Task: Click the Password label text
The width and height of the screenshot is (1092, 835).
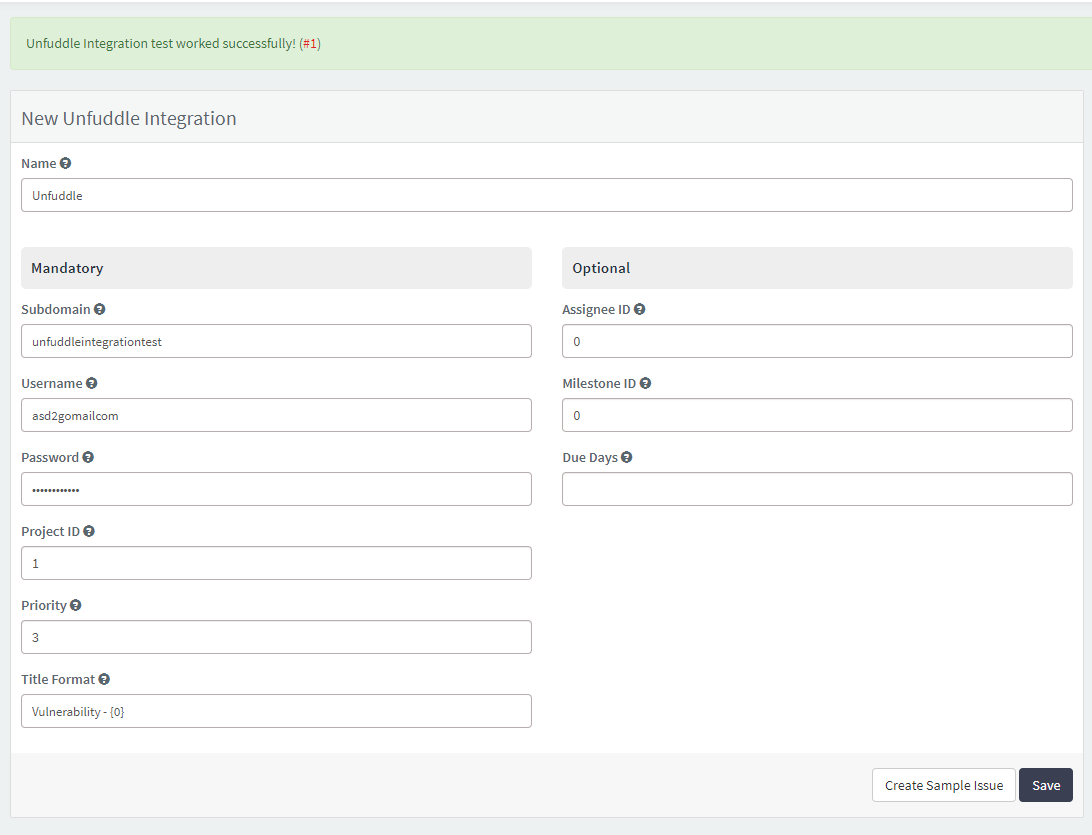Action: 50,457
